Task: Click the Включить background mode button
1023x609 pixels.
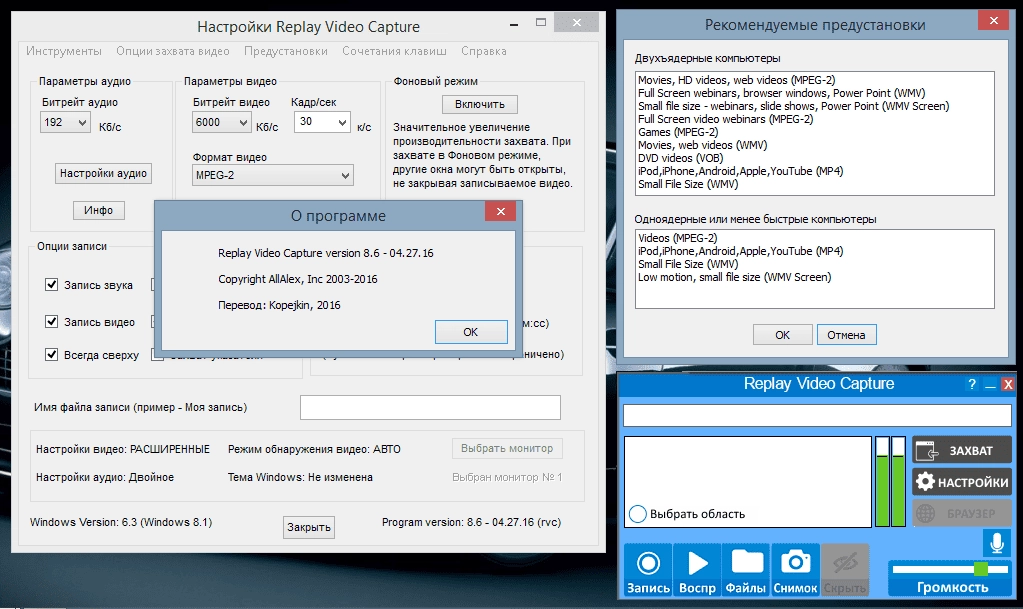Action: coord(480,104)
